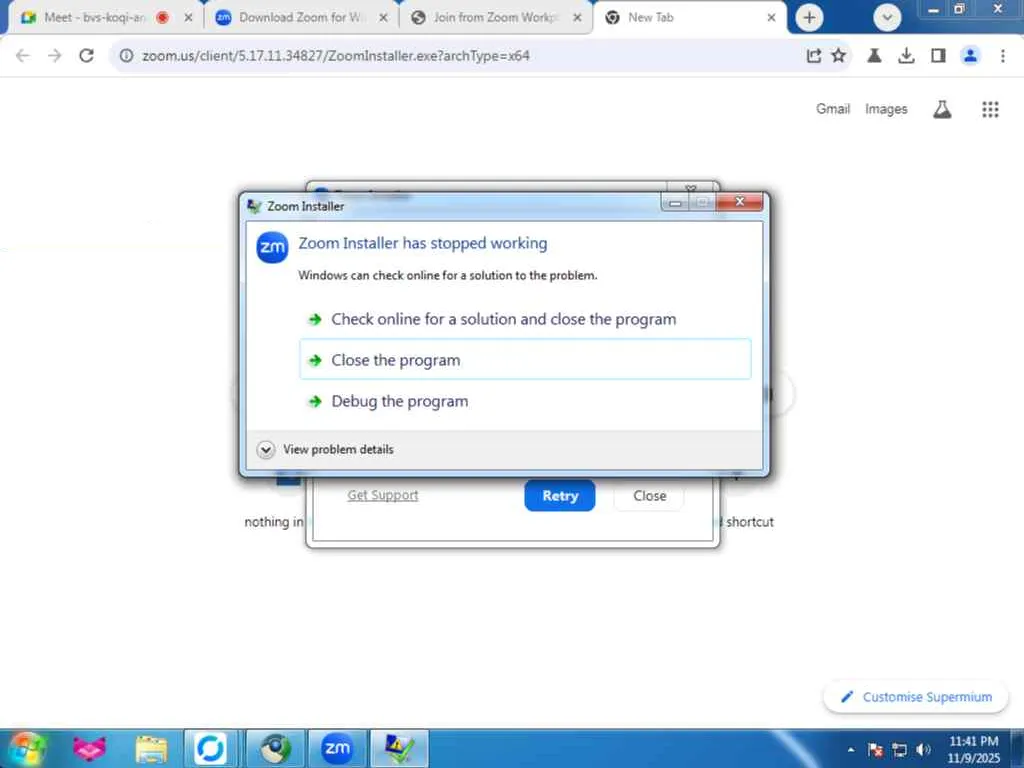This screenshot has height=768, width=1024.
Task: Open the pink fox app in taskbar
Action: pyautogui.click(x=89, y=748)
